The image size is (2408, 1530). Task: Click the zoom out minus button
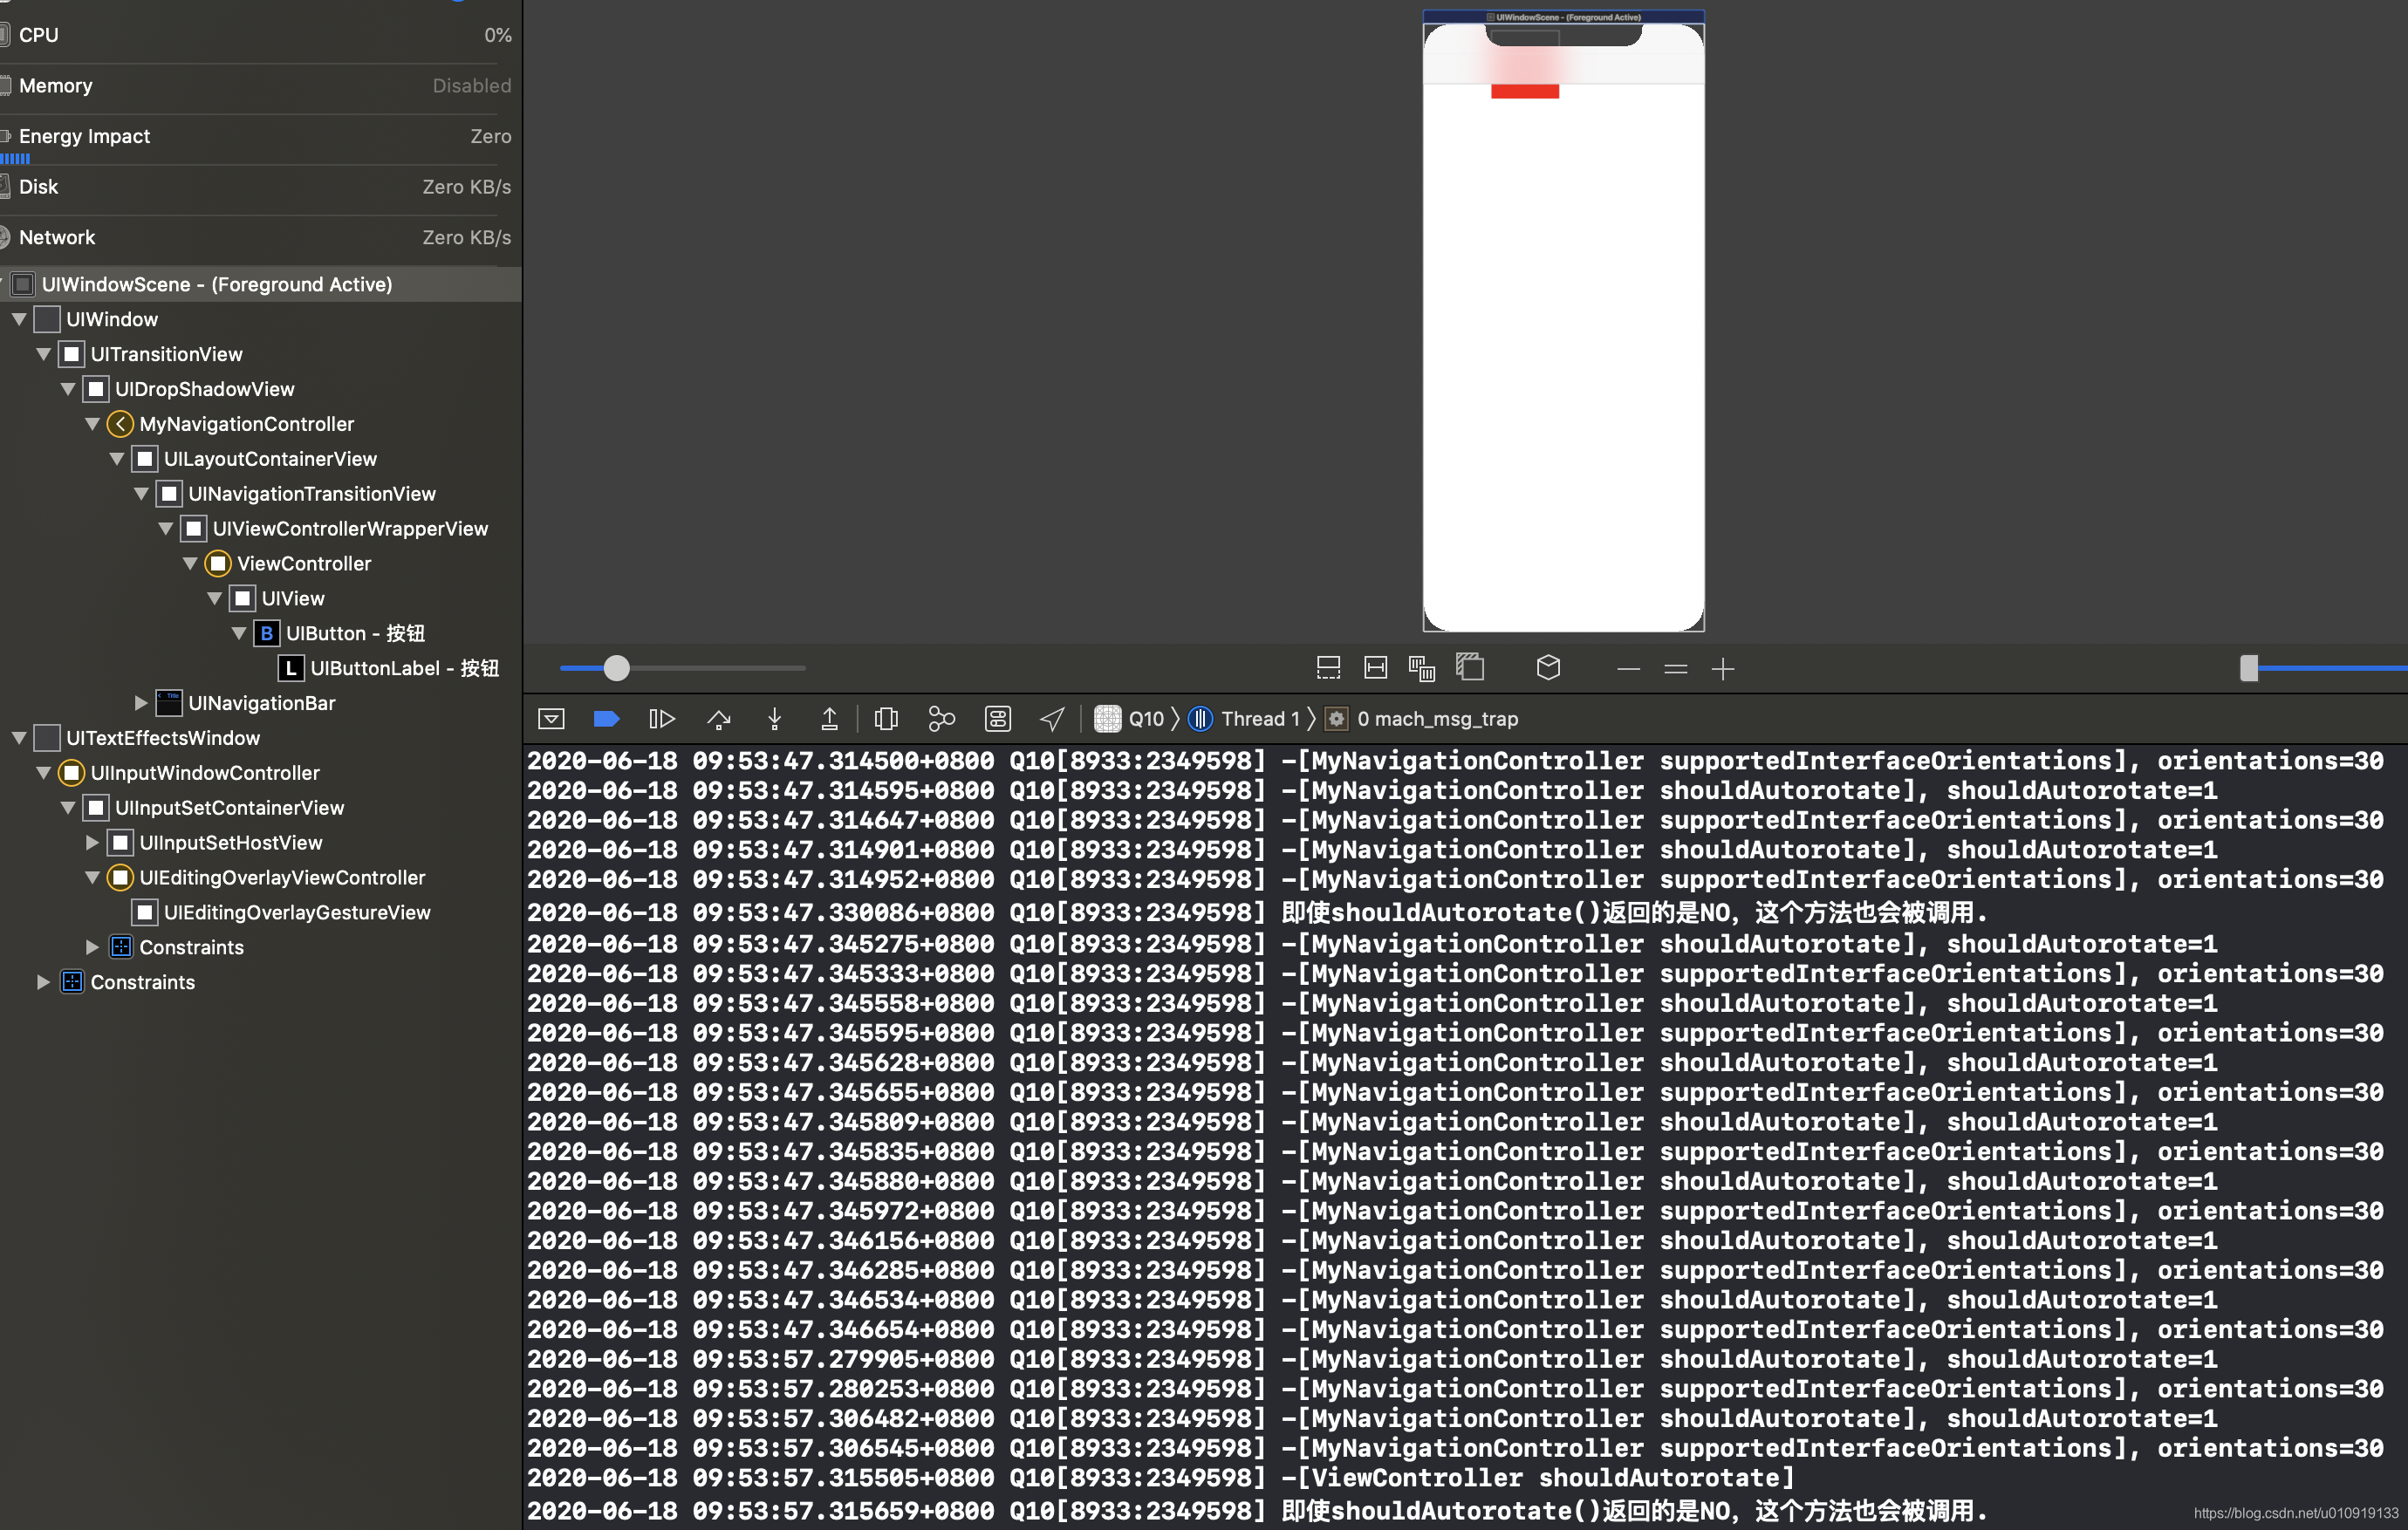pyautogui.click(x=1628, y=669)
